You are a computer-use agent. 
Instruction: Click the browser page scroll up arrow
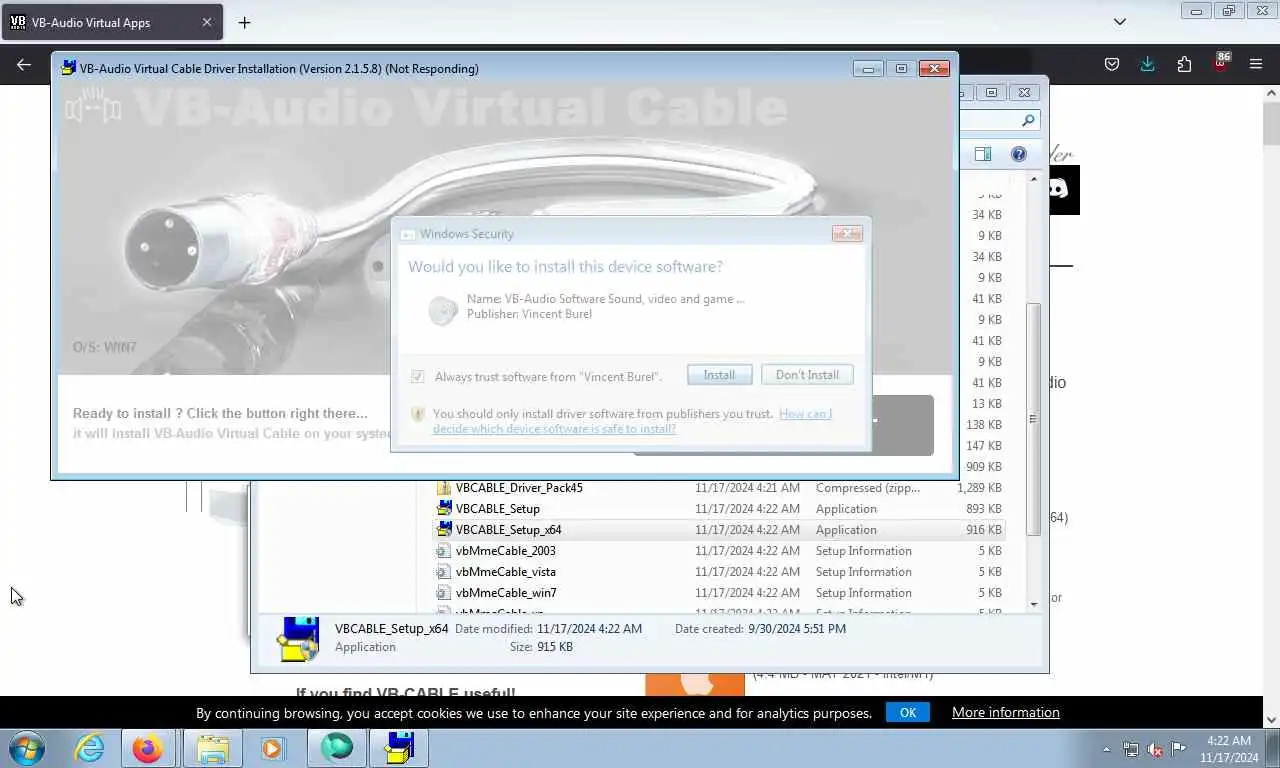(x=1272, y=93)
